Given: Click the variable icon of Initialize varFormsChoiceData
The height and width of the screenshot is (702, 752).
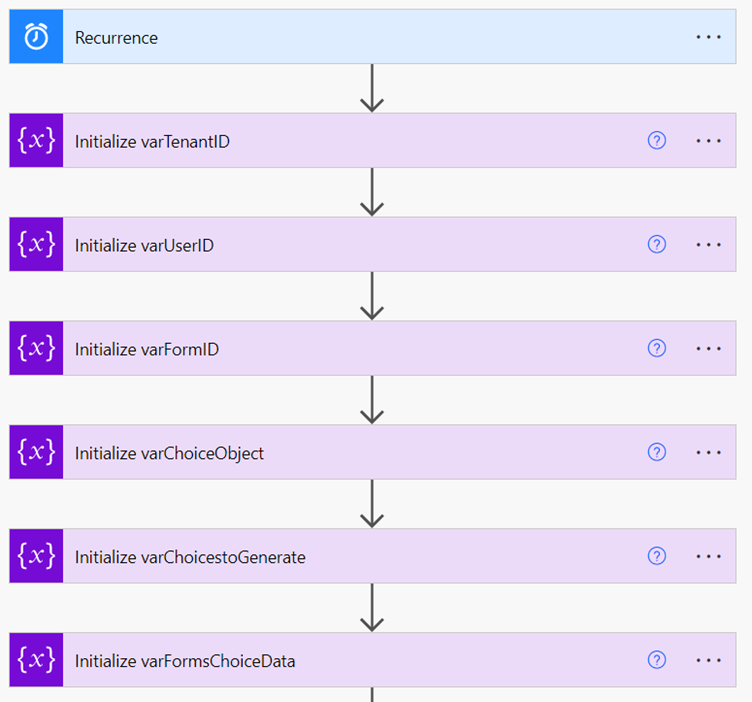Looking at the screenshot, I should click(36, 660).
